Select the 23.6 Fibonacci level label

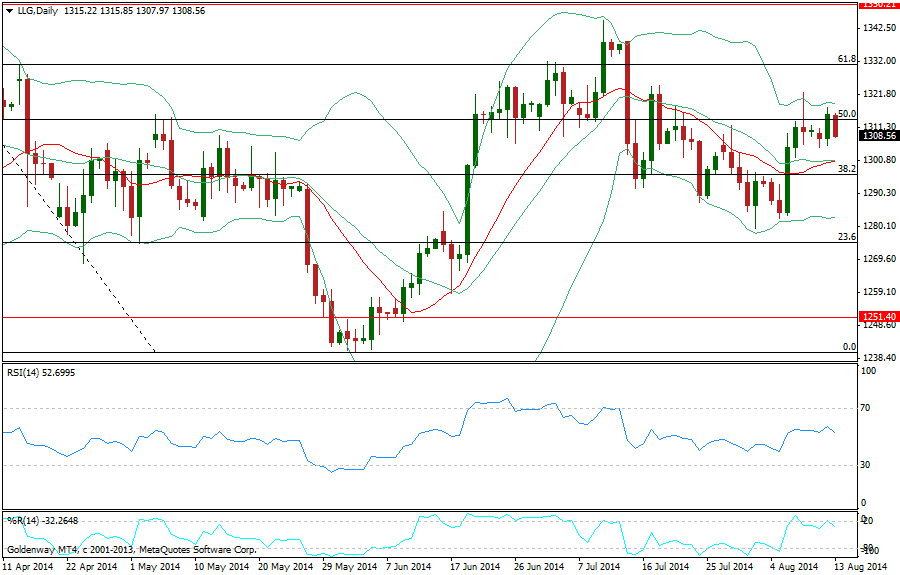click(x=846, y=237)
